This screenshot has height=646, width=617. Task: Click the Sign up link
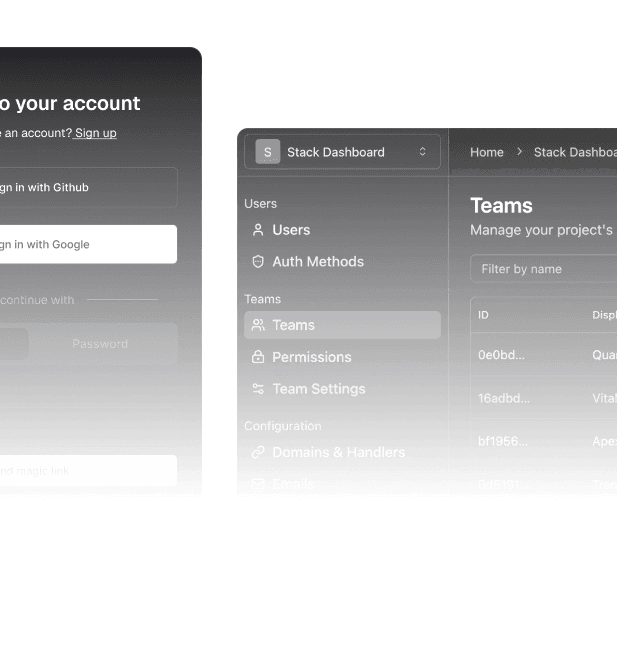tap(96, 133)
